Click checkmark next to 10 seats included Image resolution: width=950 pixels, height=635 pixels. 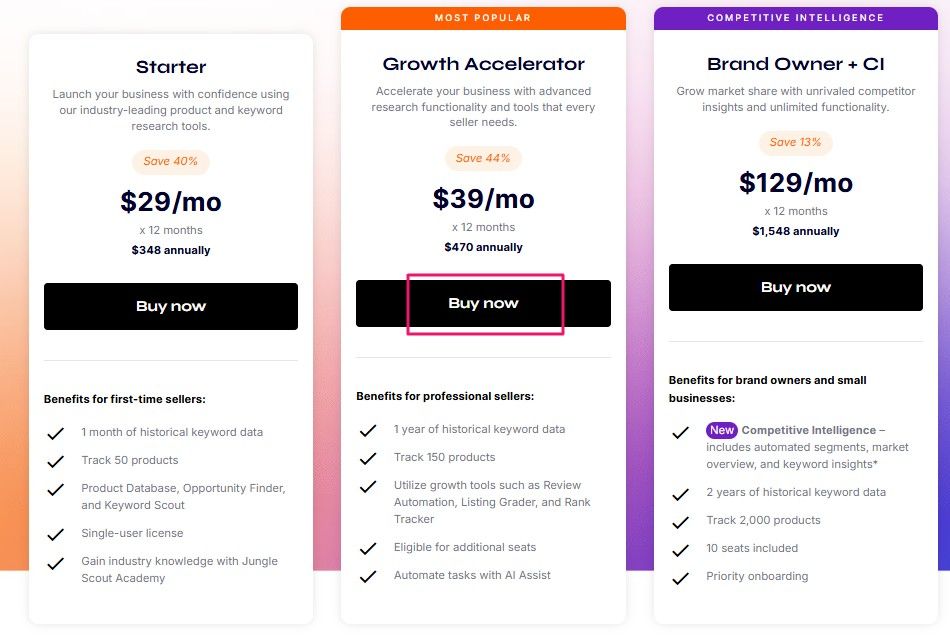click(680, 550)
